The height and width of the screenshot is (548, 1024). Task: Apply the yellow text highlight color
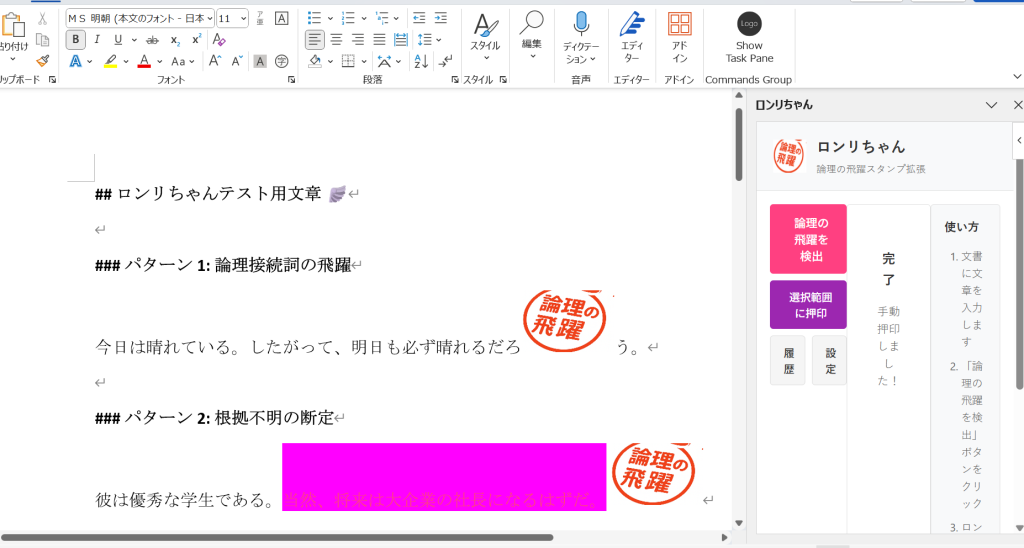click(x=110, y=61)
